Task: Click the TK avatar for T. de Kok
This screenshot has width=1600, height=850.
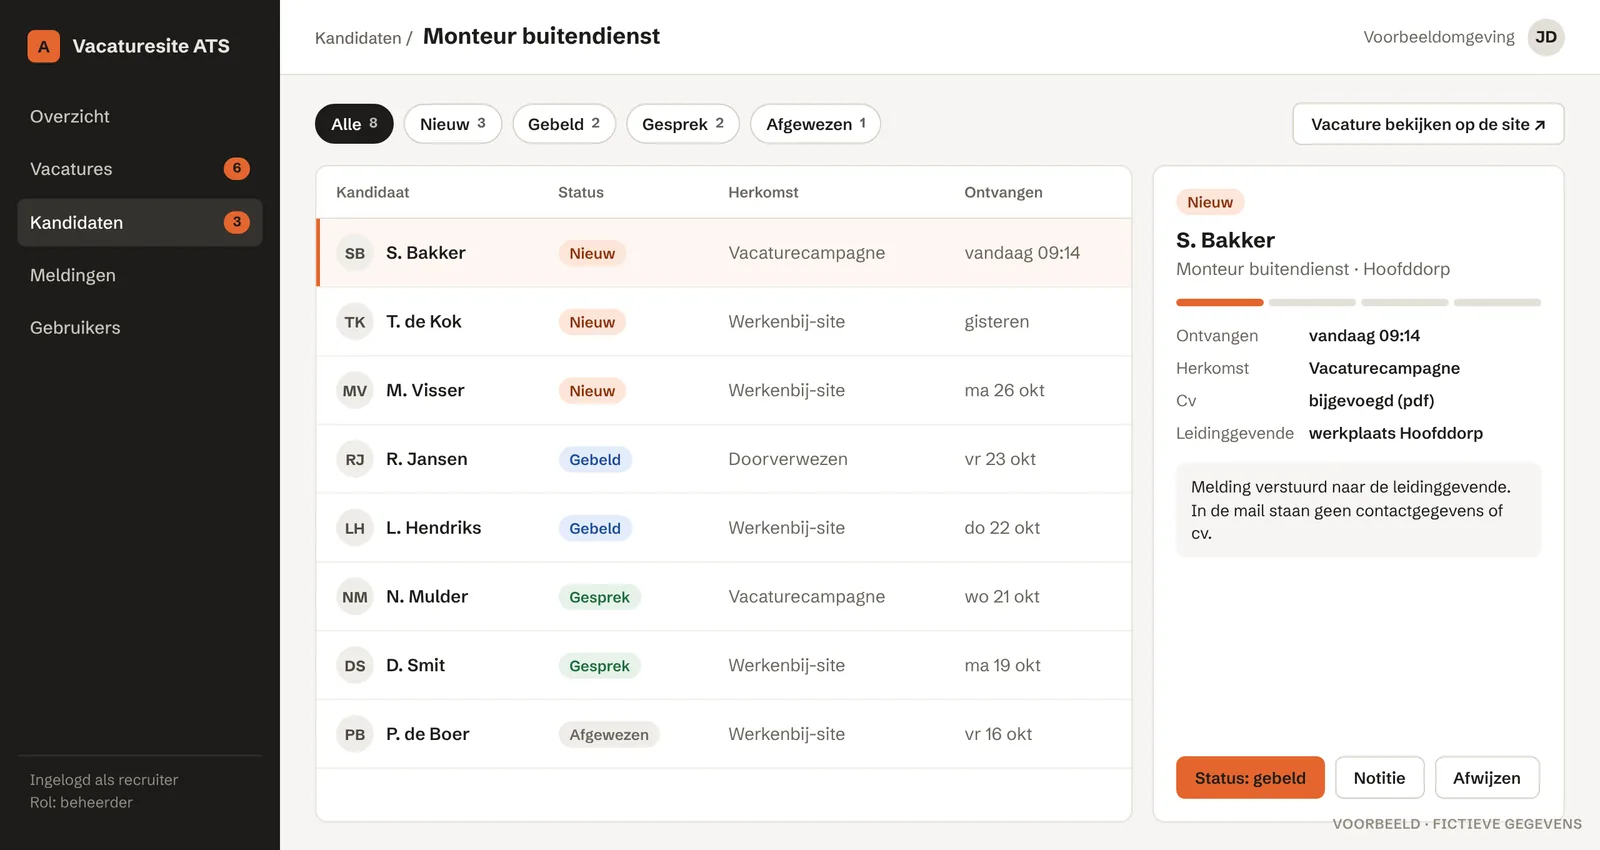Action: 355,322
